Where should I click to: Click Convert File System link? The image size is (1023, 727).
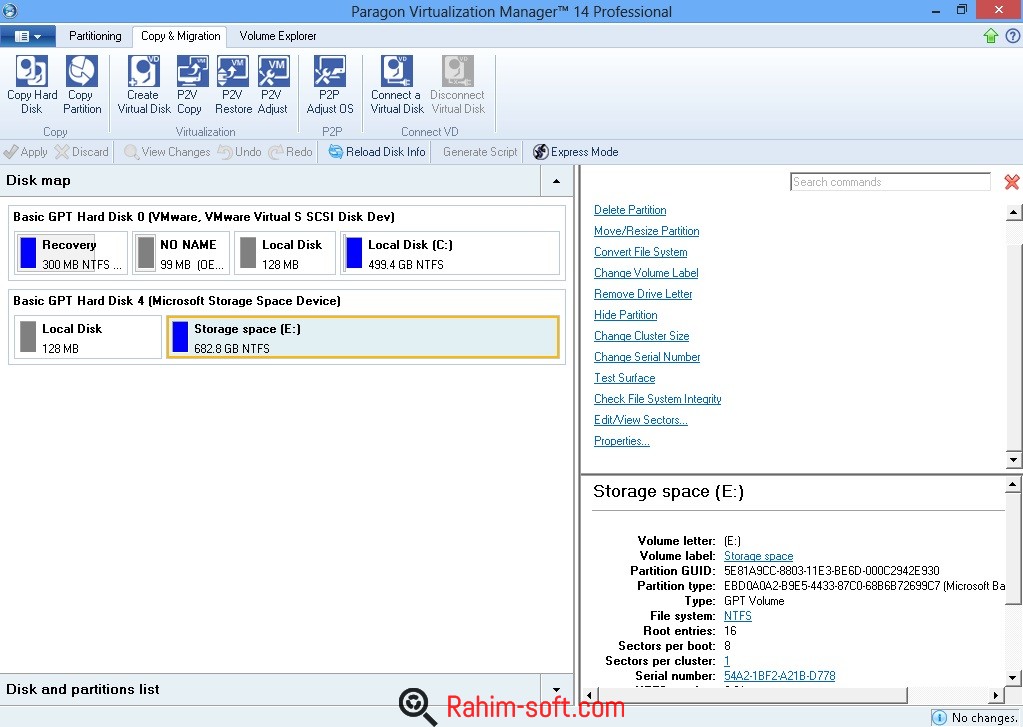(641, 252)
